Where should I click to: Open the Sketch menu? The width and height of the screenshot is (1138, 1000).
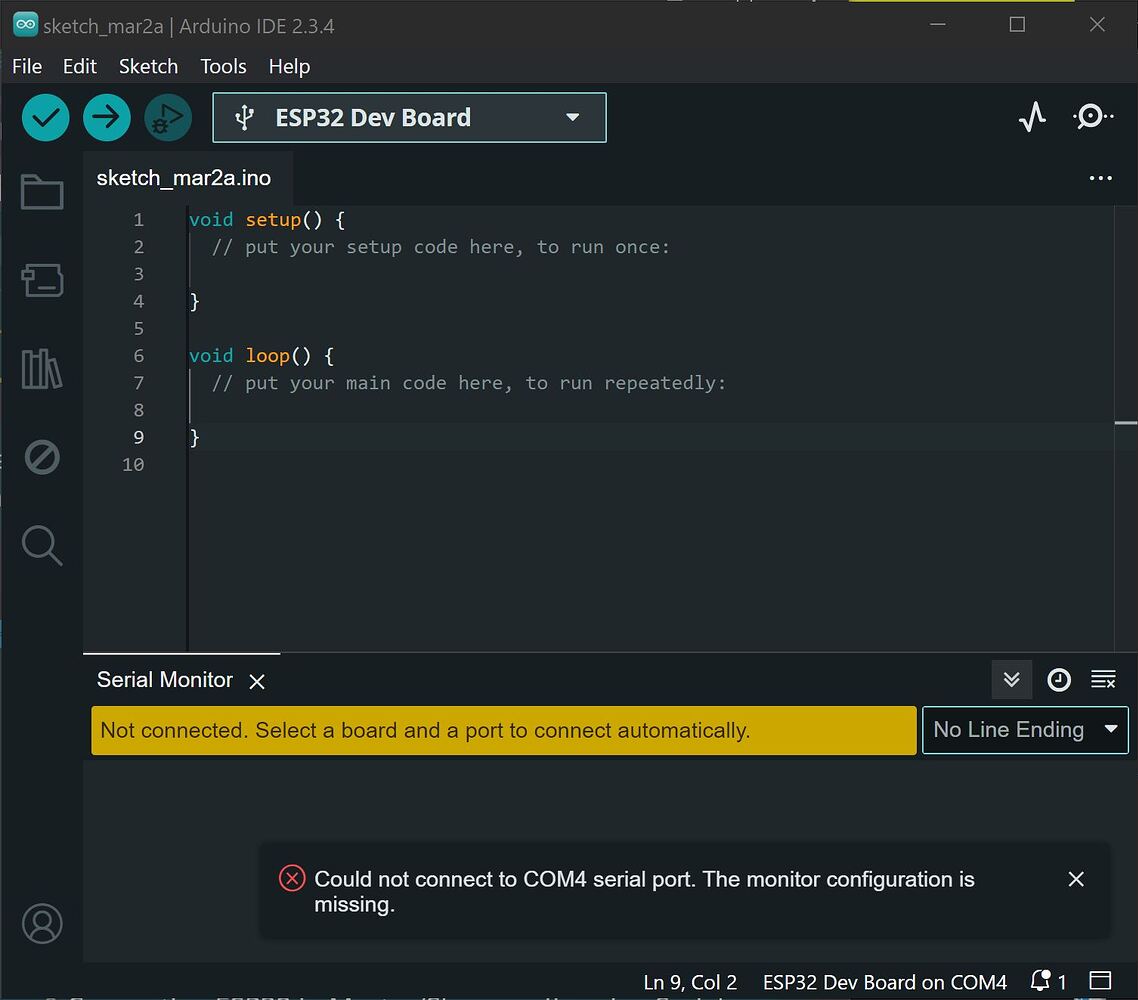pyautogui.click(x=148, y=66)
